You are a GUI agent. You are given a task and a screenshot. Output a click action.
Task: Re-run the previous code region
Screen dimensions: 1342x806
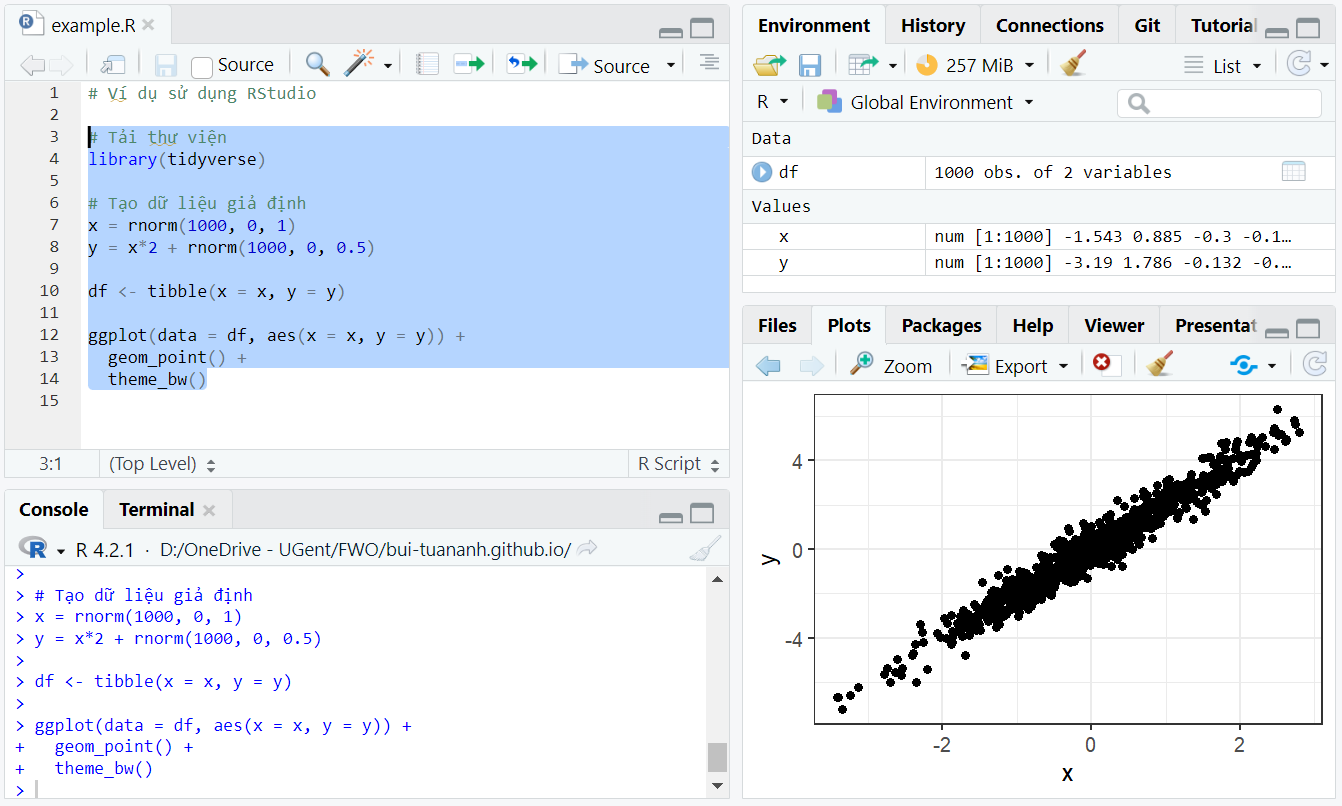click(x=521, y=65)
